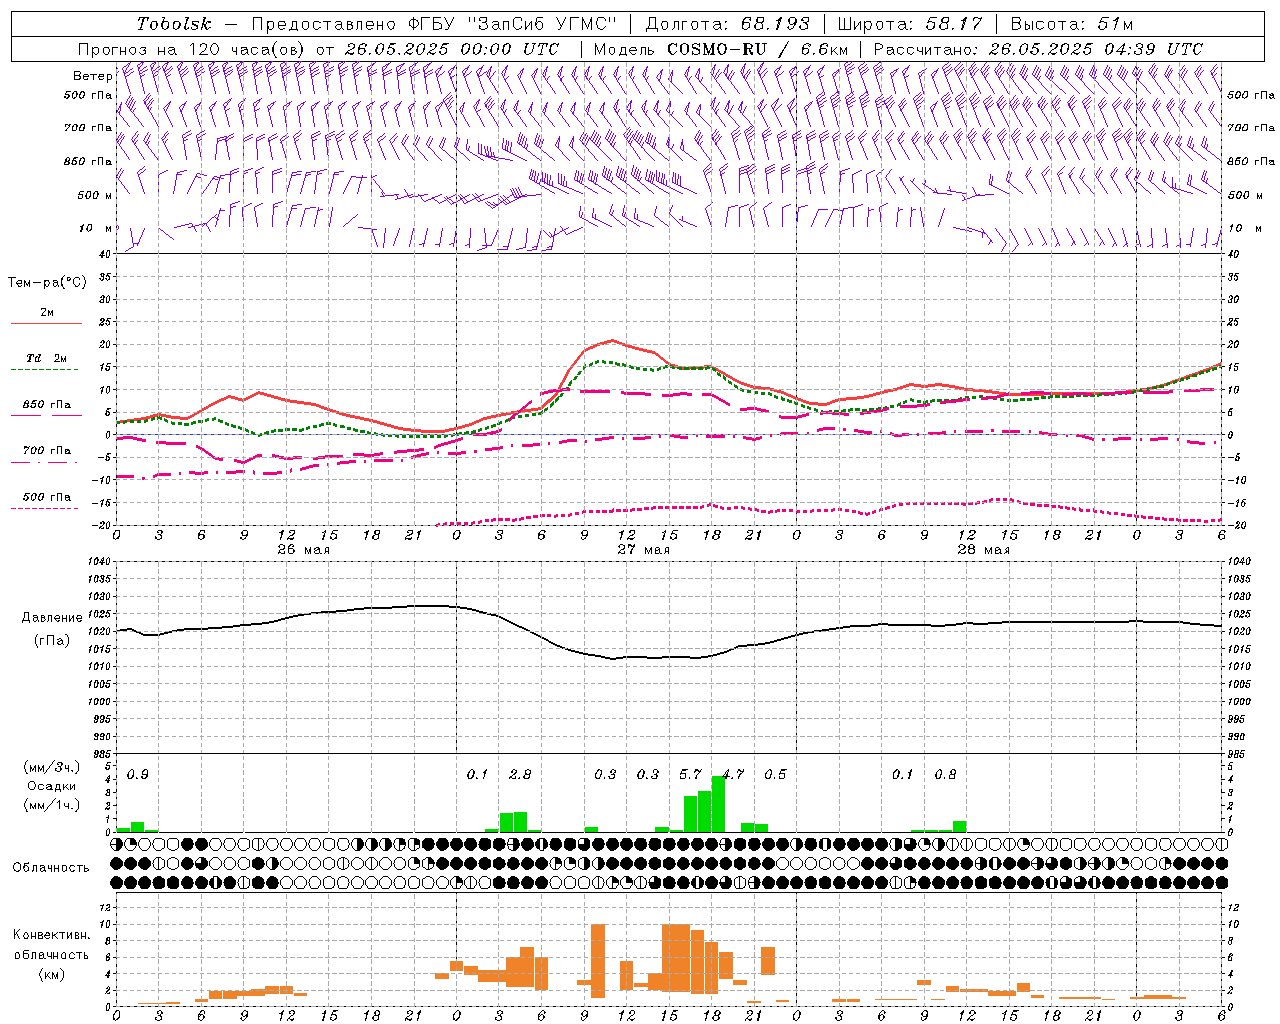Click the tallest green precipitation bar

718,804
